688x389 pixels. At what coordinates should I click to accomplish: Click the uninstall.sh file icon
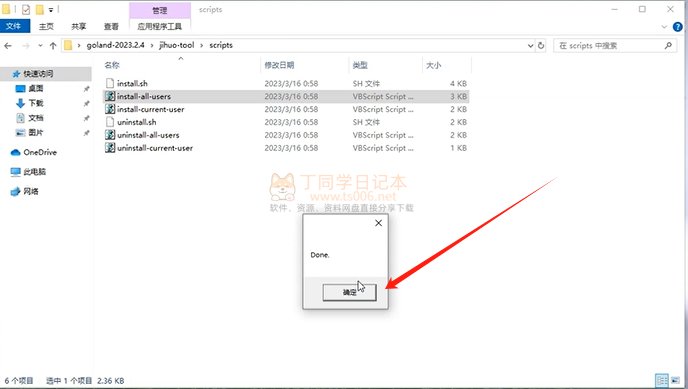[110, 122]
